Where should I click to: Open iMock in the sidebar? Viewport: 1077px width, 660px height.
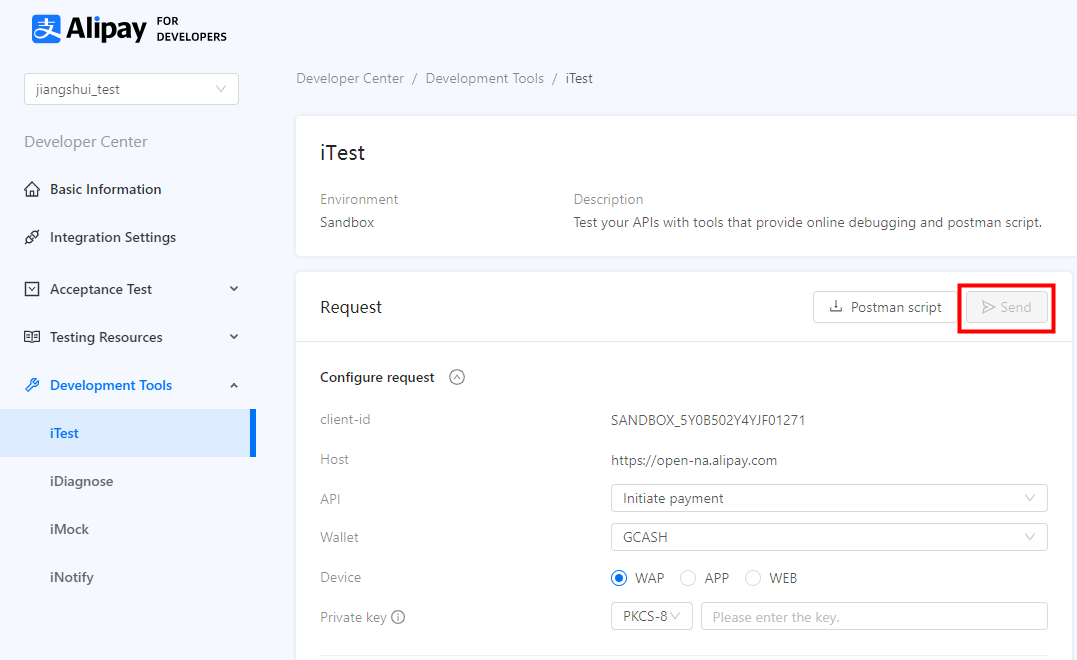coord(70,529)
